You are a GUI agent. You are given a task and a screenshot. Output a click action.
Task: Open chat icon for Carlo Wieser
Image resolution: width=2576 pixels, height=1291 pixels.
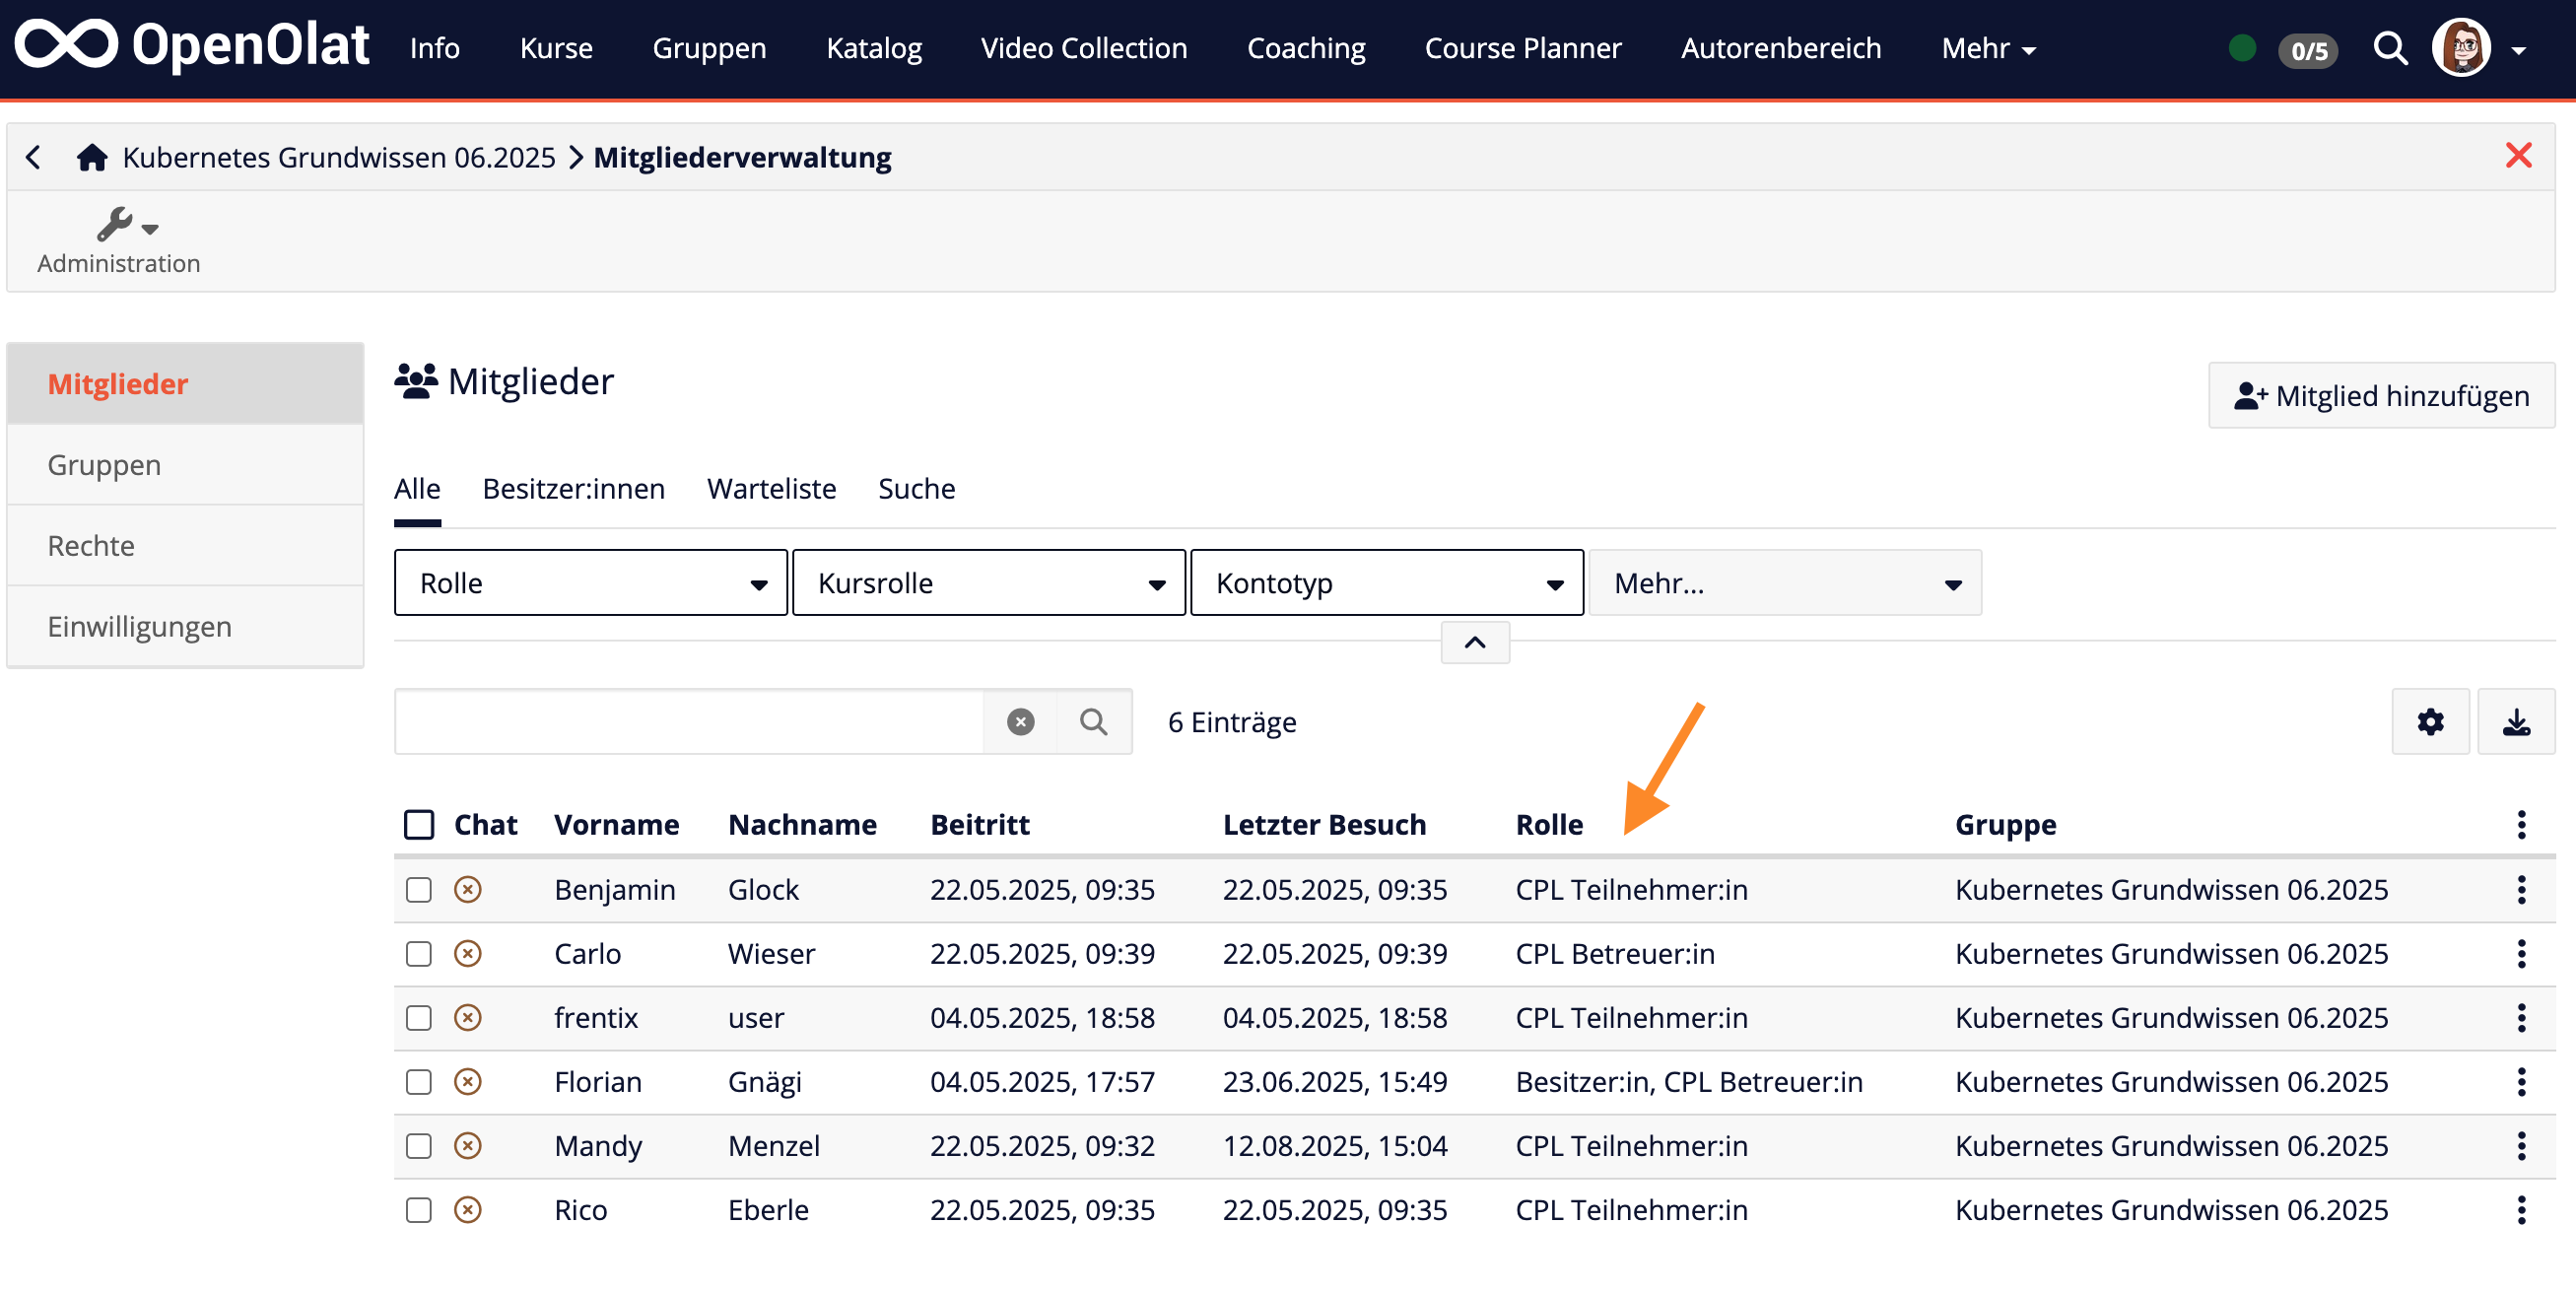click(468, 953)
